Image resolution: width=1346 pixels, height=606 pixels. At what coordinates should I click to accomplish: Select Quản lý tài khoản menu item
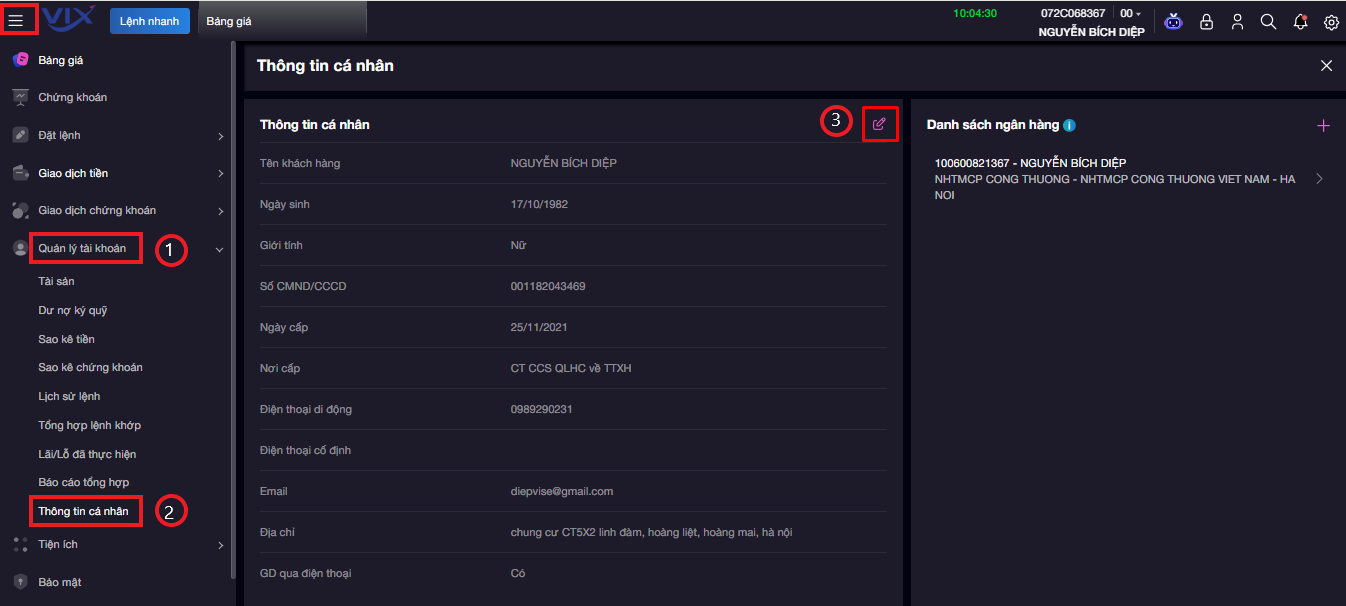(x=82, y=248)
